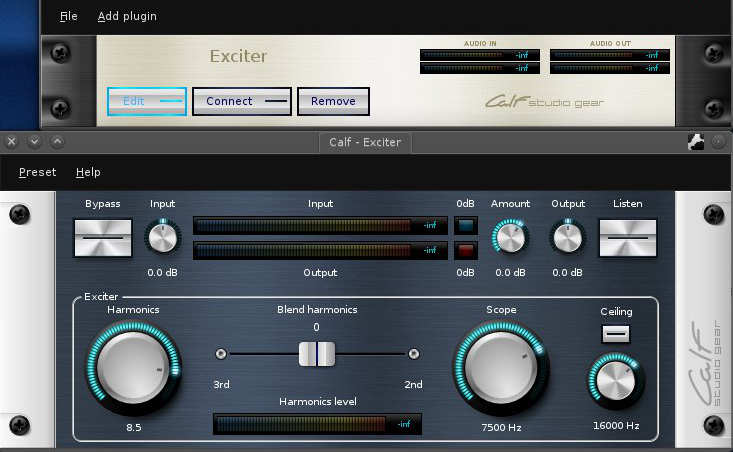
Task: Open the Help menu
Action: tap(88, 172)
